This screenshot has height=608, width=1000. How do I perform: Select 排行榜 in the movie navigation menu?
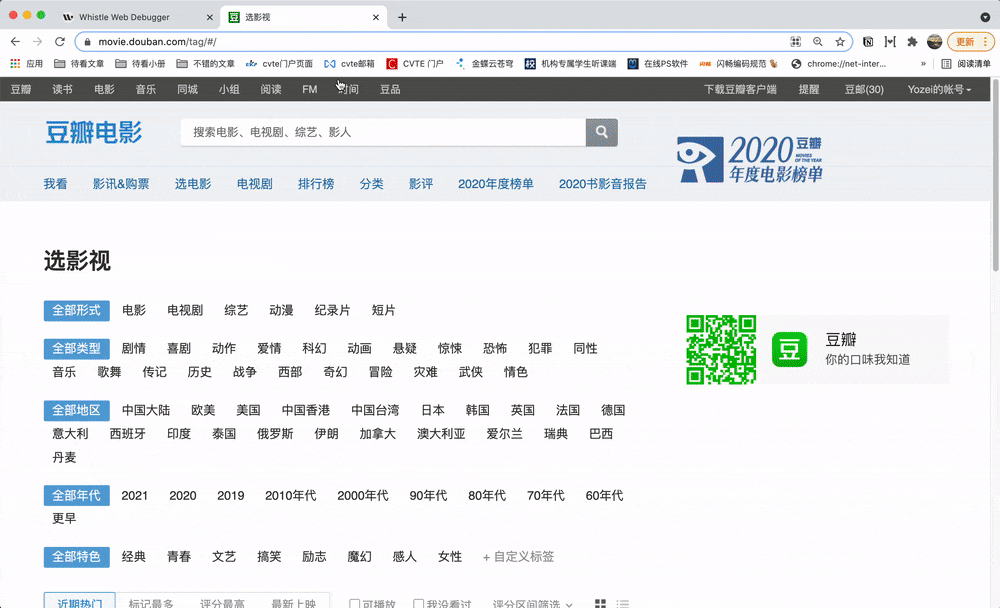(315, 184)
